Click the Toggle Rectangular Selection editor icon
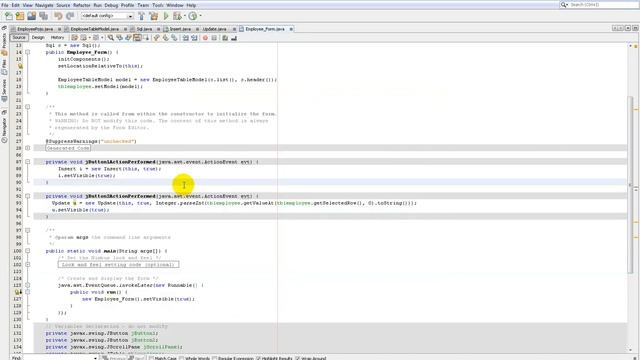This screenshot has height=360, width=640. pos(146,38)
